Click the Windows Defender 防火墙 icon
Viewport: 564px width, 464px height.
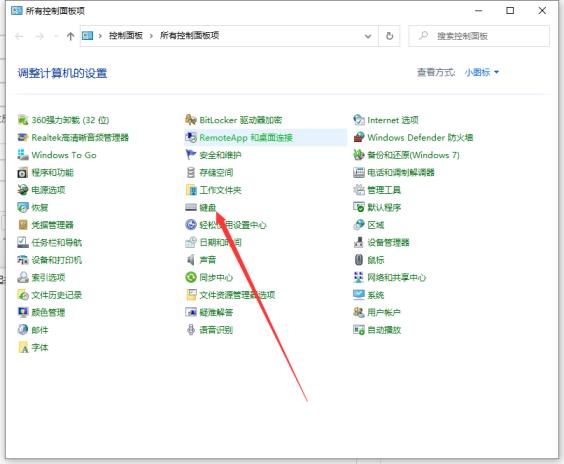[x=359, y=137]
